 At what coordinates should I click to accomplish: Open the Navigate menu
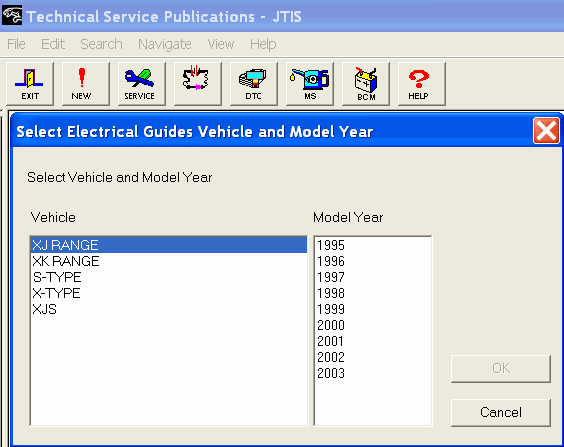(165, 44)
